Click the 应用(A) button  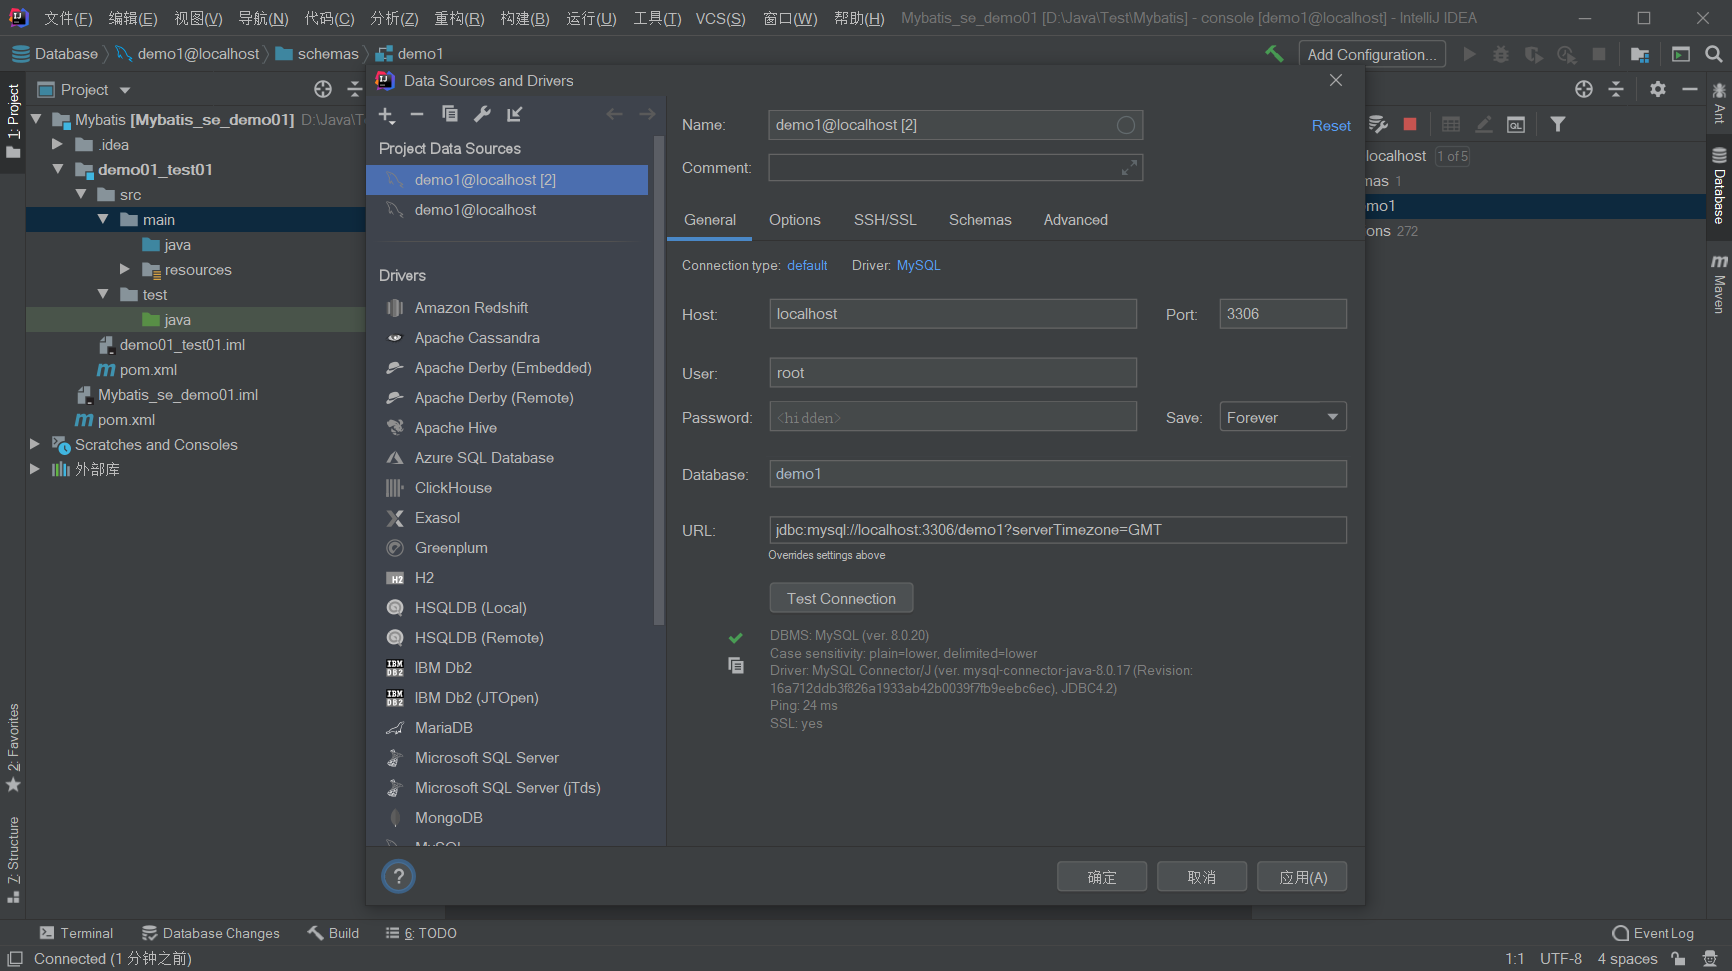pos(1302,877)
